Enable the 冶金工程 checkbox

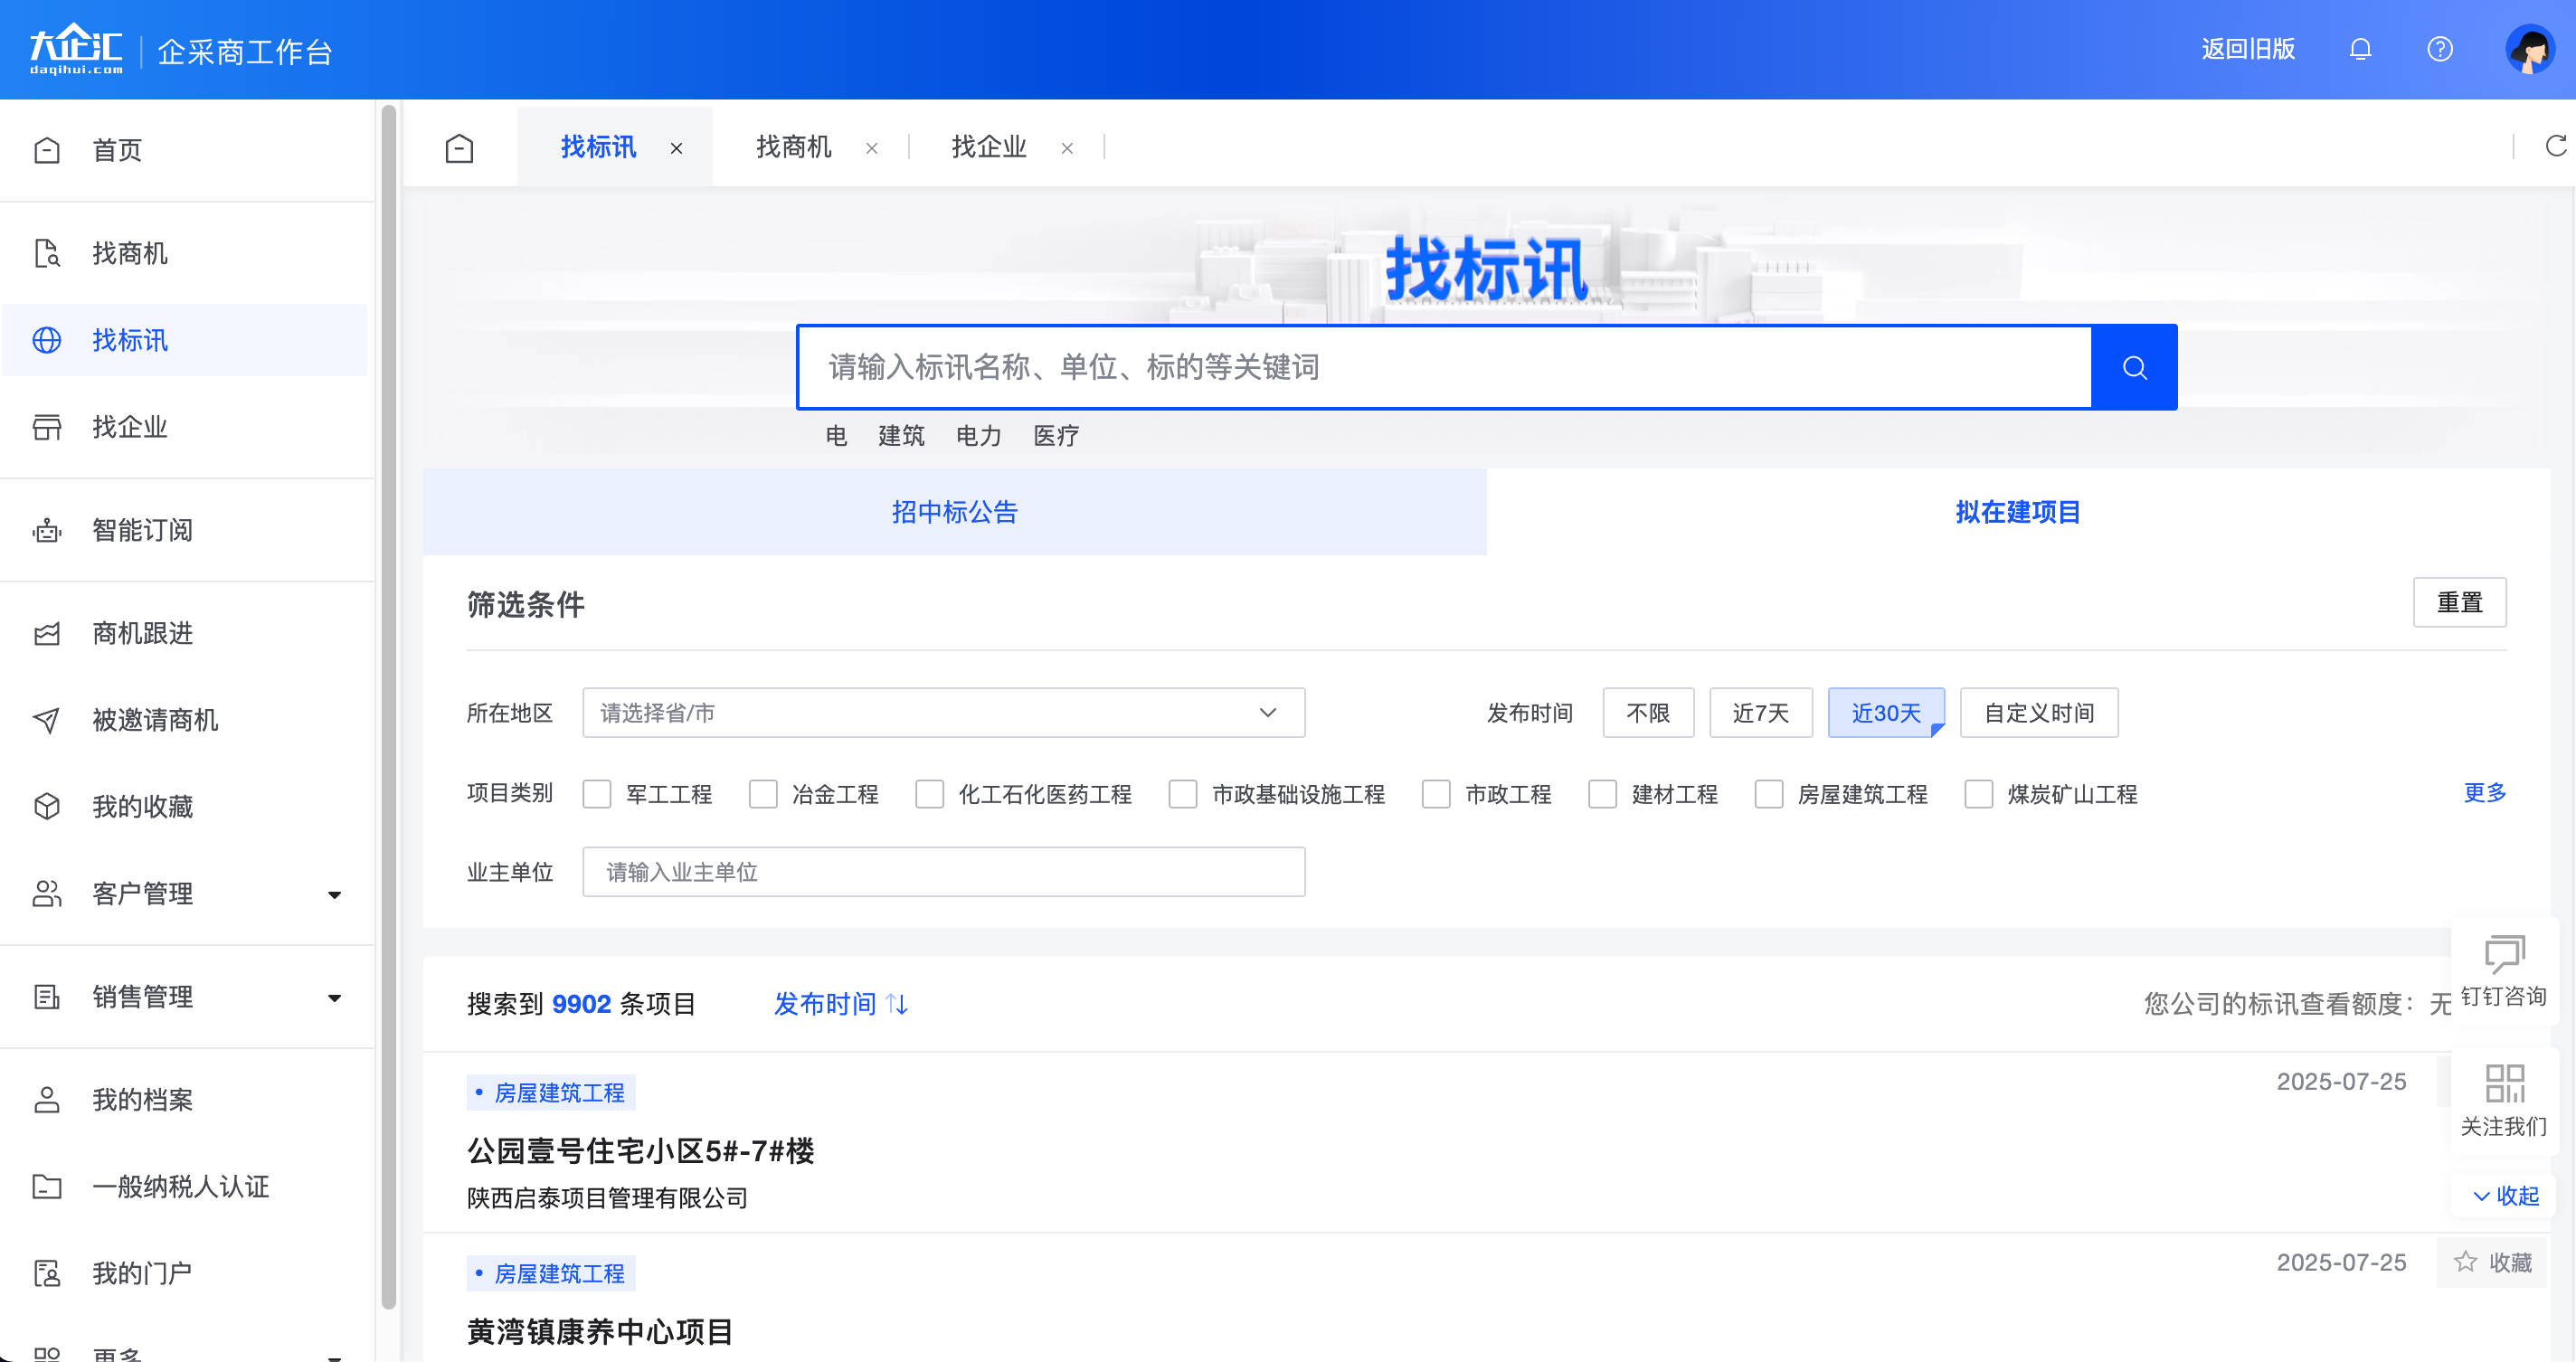tap(764, 793)
